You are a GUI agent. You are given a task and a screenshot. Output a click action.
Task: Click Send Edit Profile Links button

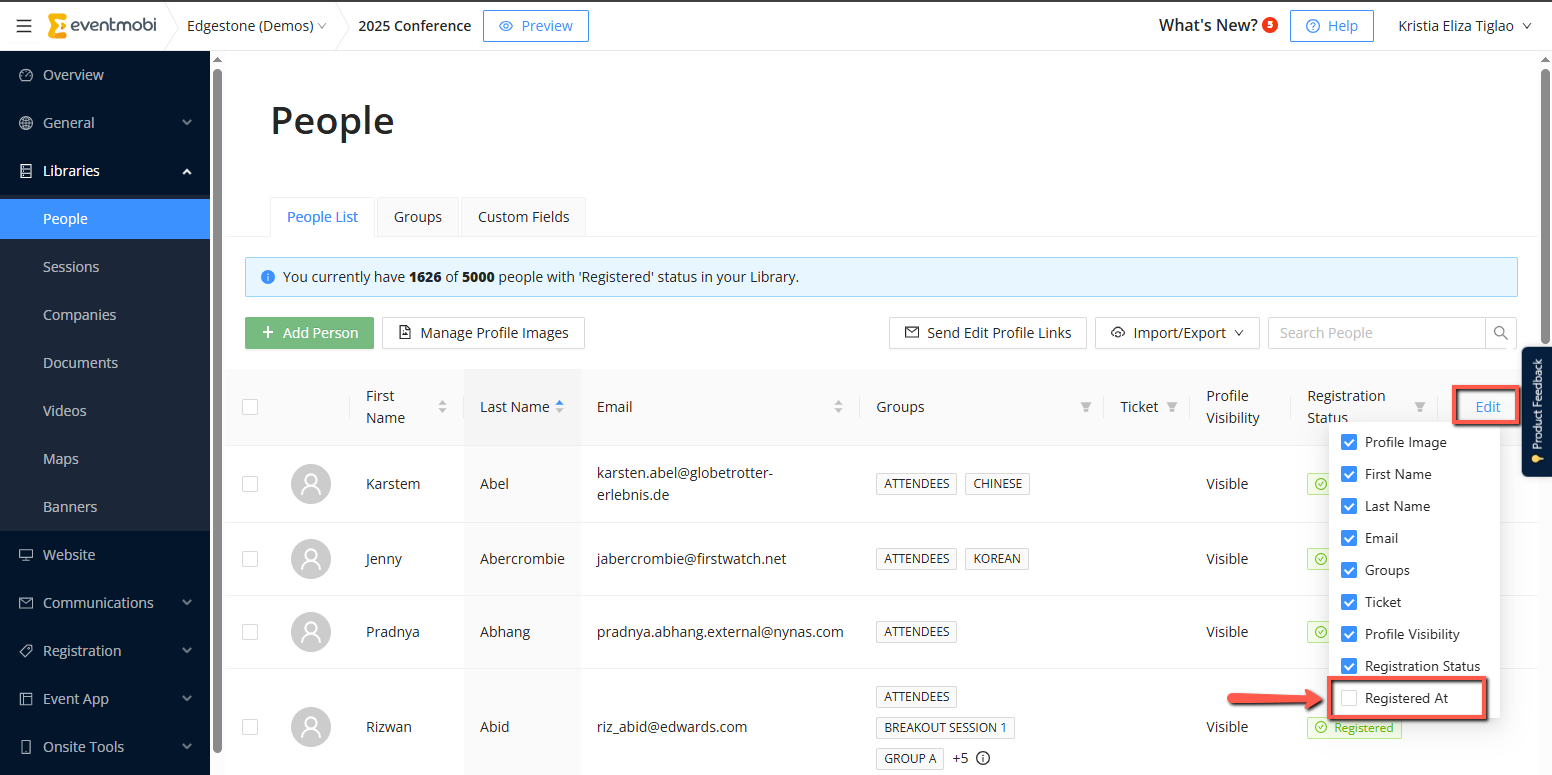987,333
